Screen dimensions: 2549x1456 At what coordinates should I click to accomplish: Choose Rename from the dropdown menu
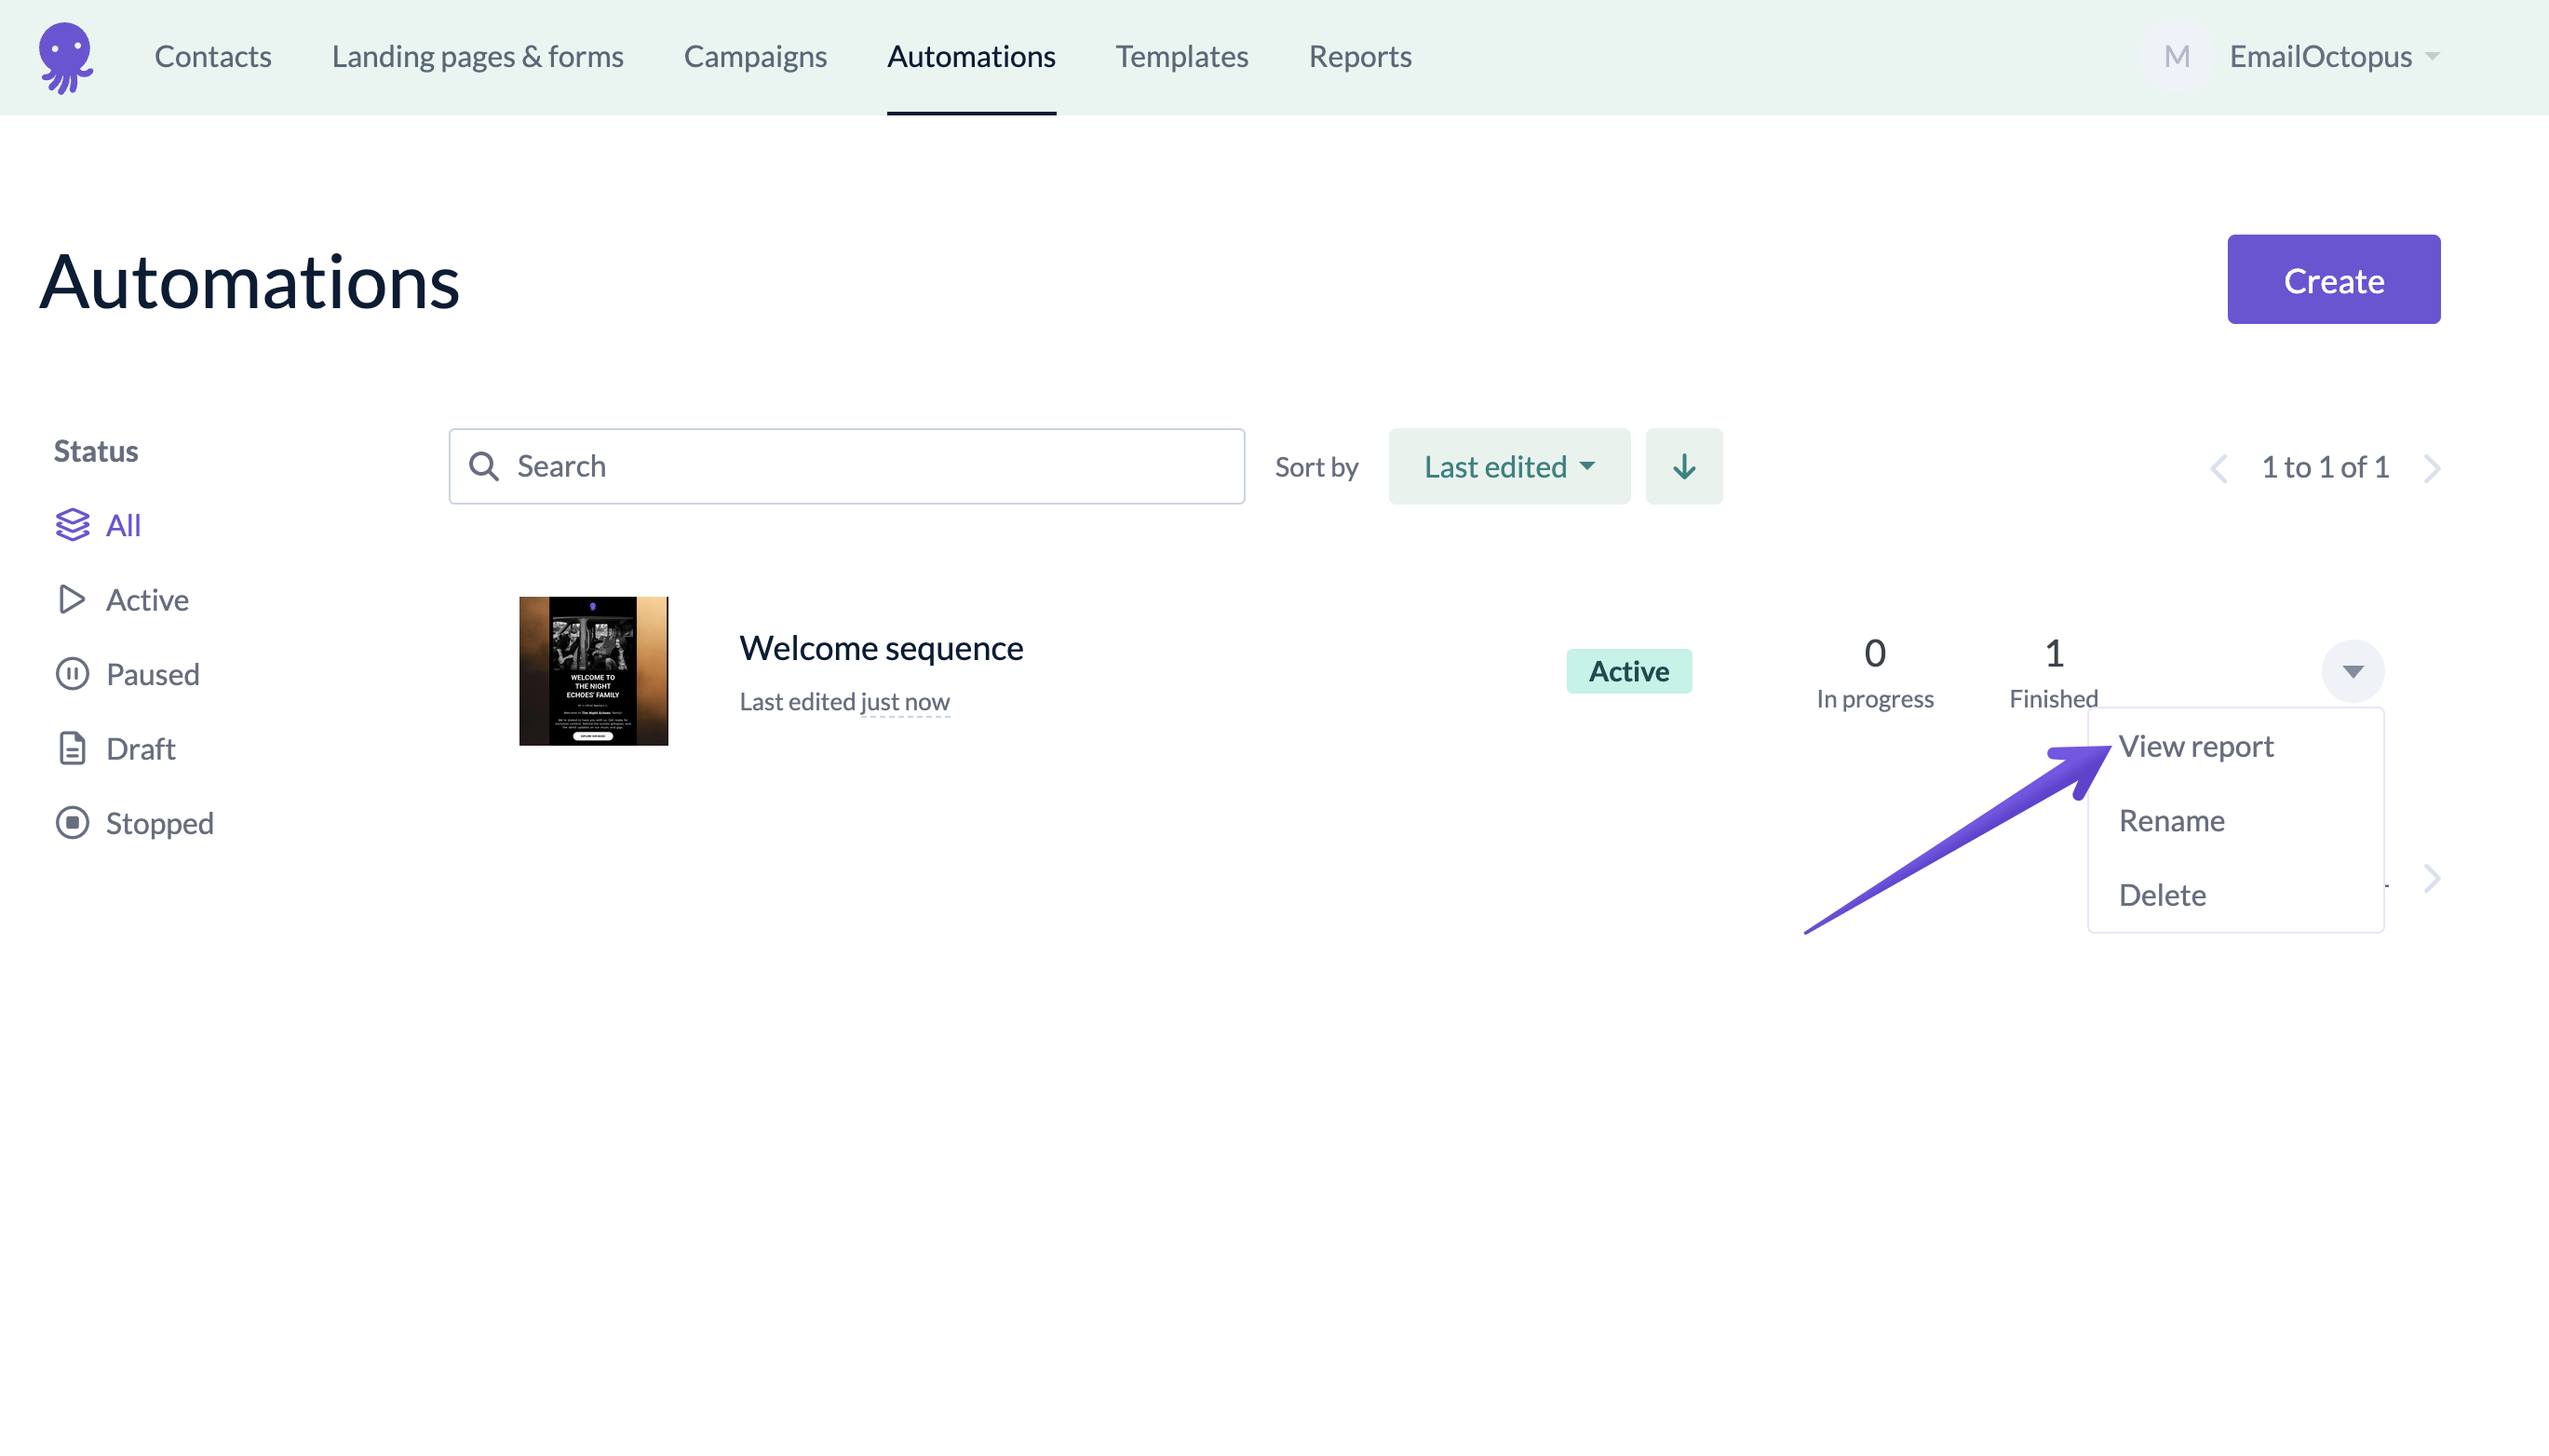pos(2171,820)
